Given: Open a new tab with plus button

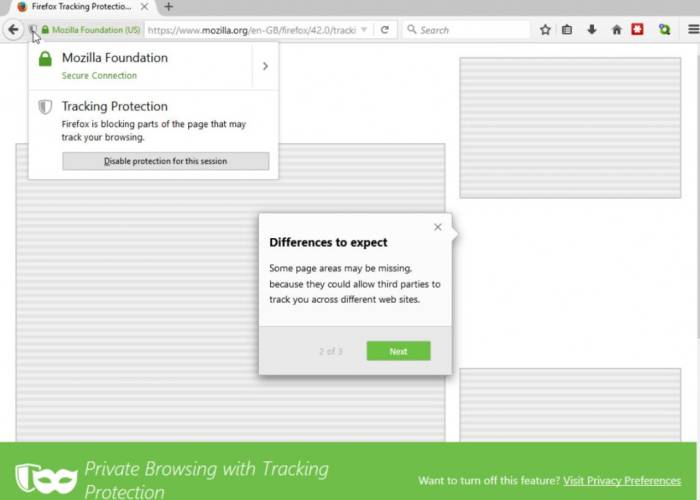Looking at the screenshot, I should coord(168,7).
